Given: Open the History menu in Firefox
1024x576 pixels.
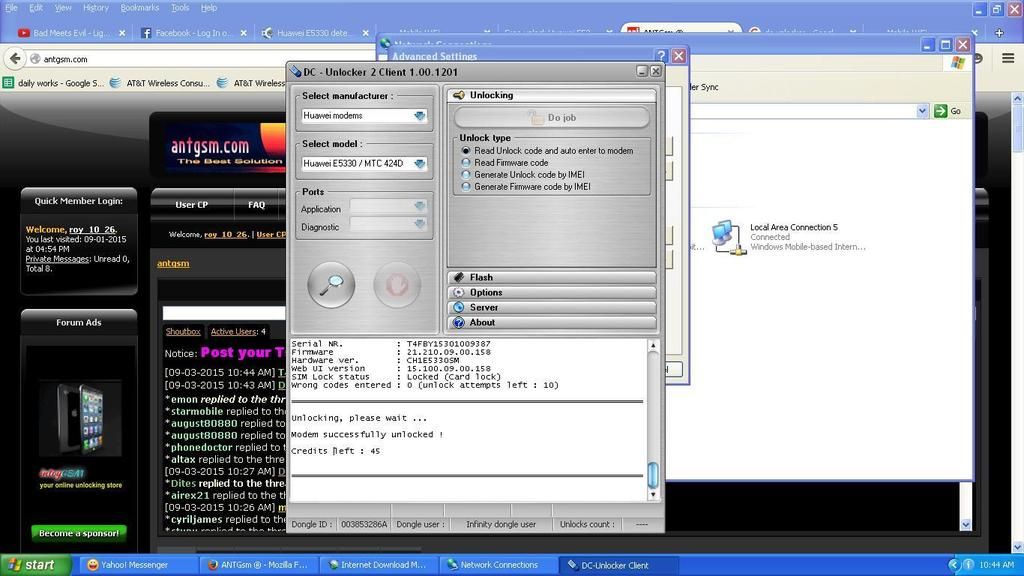Looking at the screenshot, I should click(x=96, y=7).
